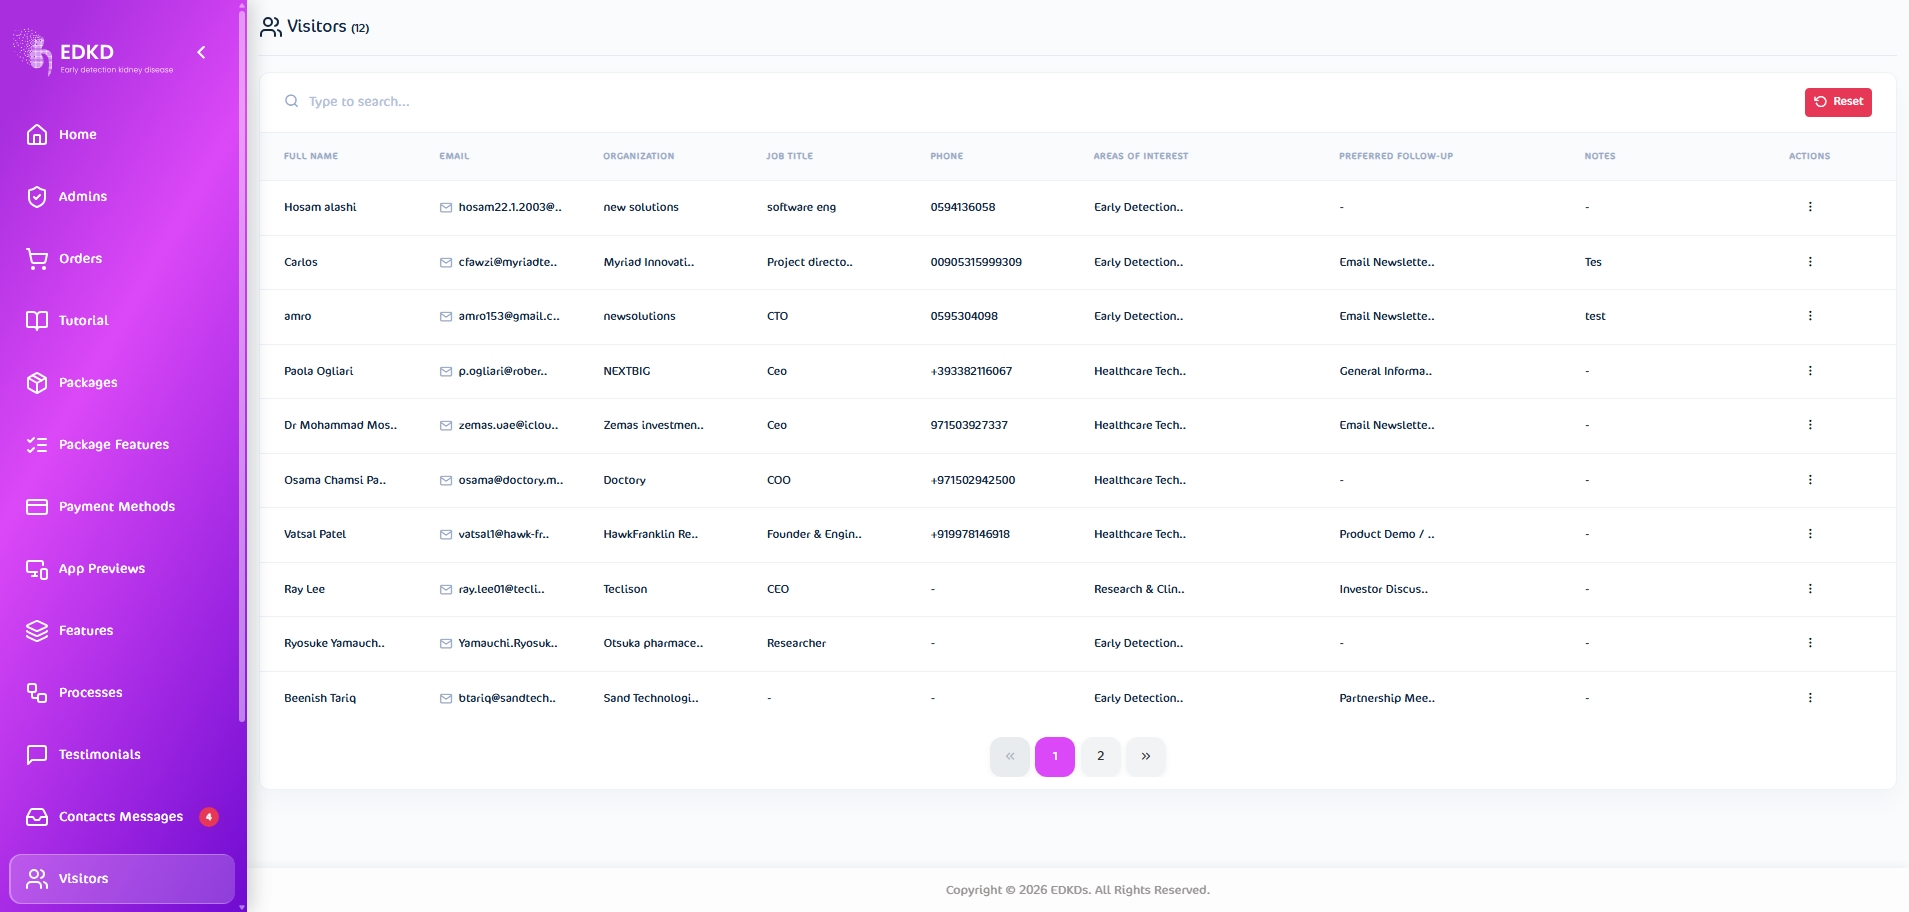The height and width of the screenshot is (912, 1909).
Task: Click the Orders shopping cart icon
Action: pyautogui.click(x=37, y=259)
